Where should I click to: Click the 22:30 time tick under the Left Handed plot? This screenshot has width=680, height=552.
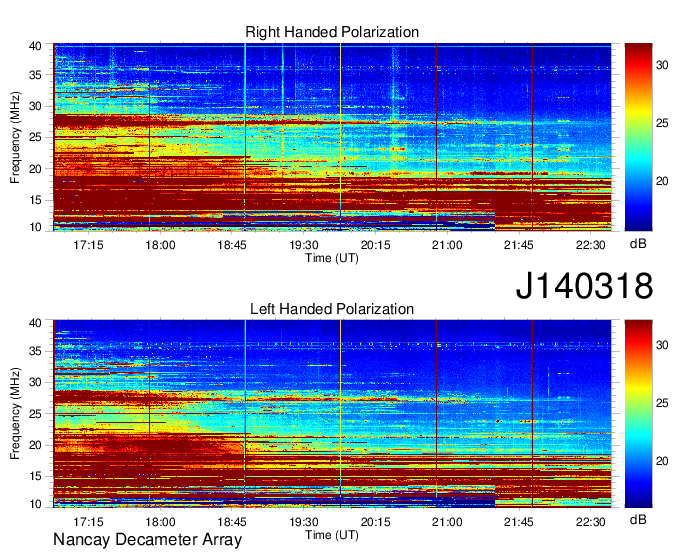[x=591, y=522]
